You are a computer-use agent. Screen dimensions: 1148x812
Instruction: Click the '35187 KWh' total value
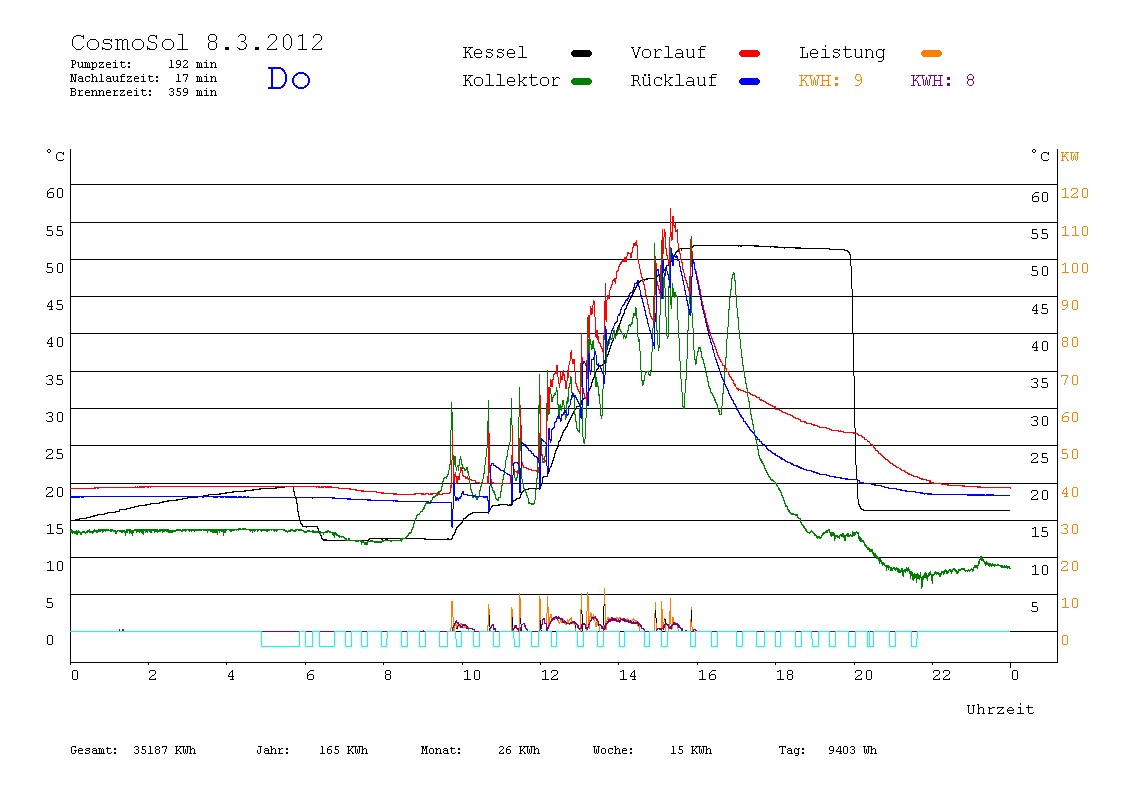(x=165, y=750)
